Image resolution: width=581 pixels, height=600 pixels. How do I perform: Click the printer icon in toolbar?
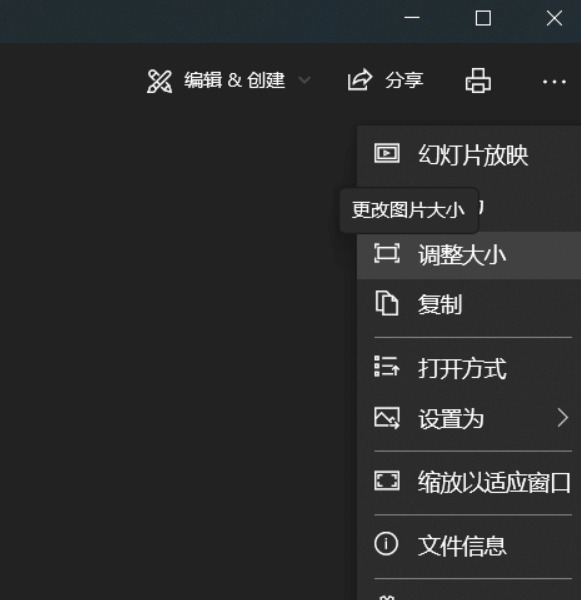(x=478, y=80)
